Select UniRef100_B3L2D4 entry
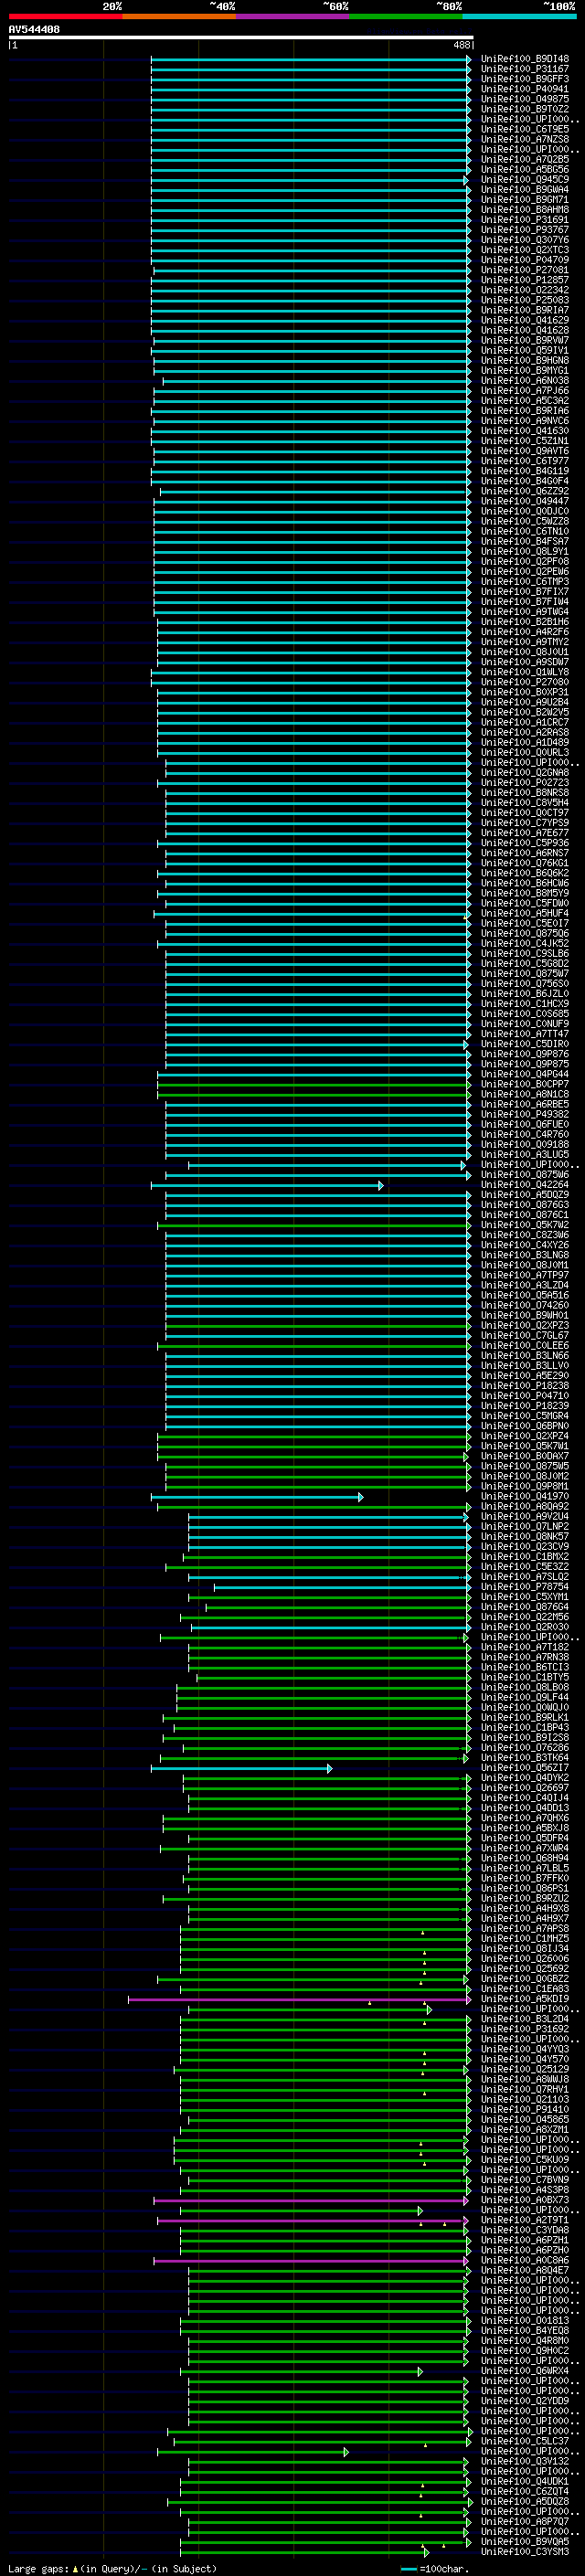 (x=524, y=2019)
